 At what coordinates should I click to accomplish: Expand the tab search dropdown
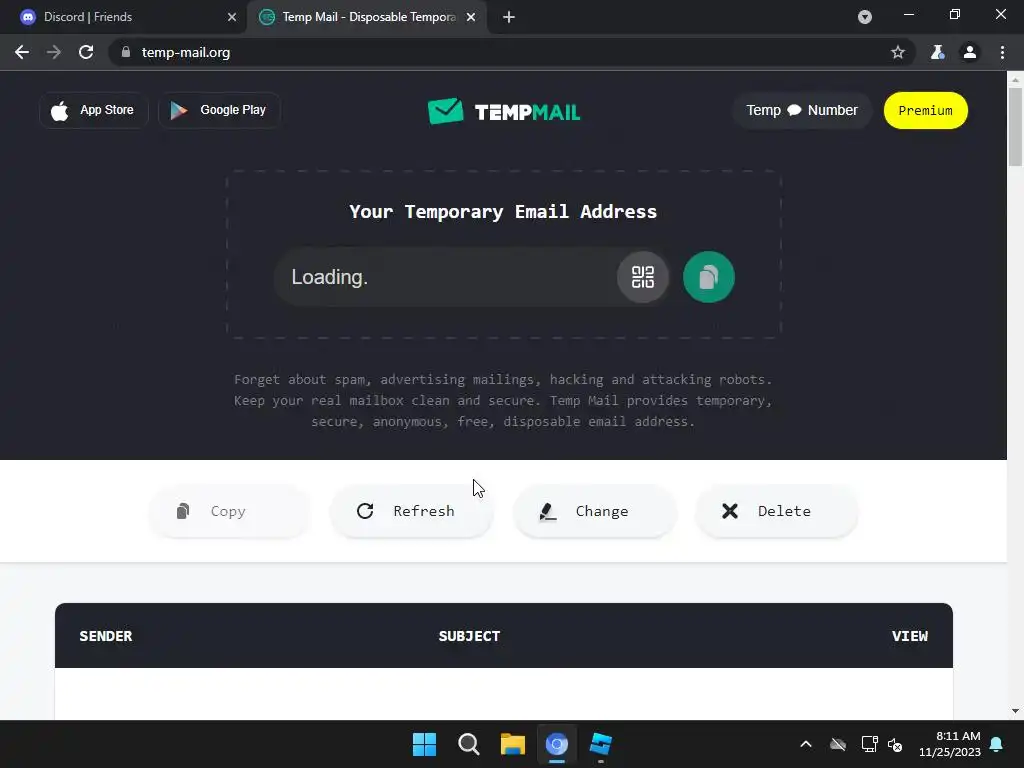(865, 17)
